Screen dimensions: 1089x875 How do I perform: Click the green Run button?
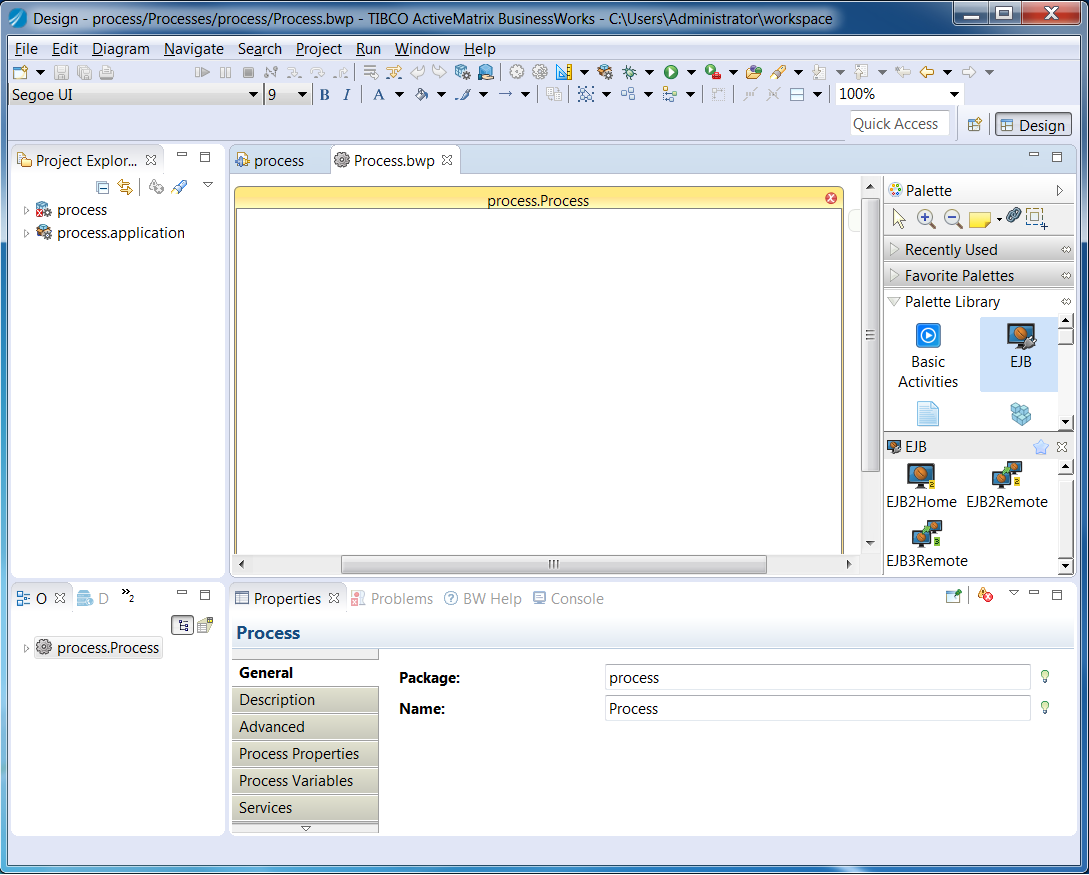671,72
